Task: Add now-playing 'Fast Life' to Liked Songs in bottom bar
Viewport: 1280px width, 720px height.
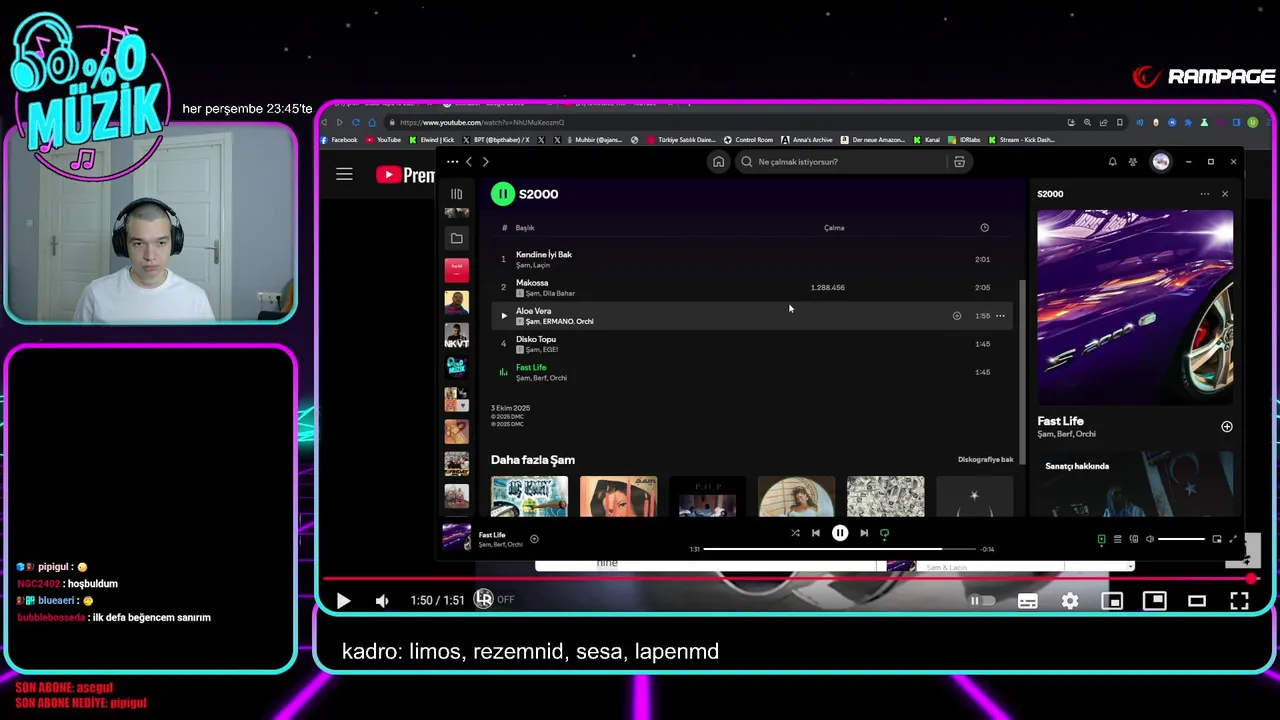Action: 534,539
